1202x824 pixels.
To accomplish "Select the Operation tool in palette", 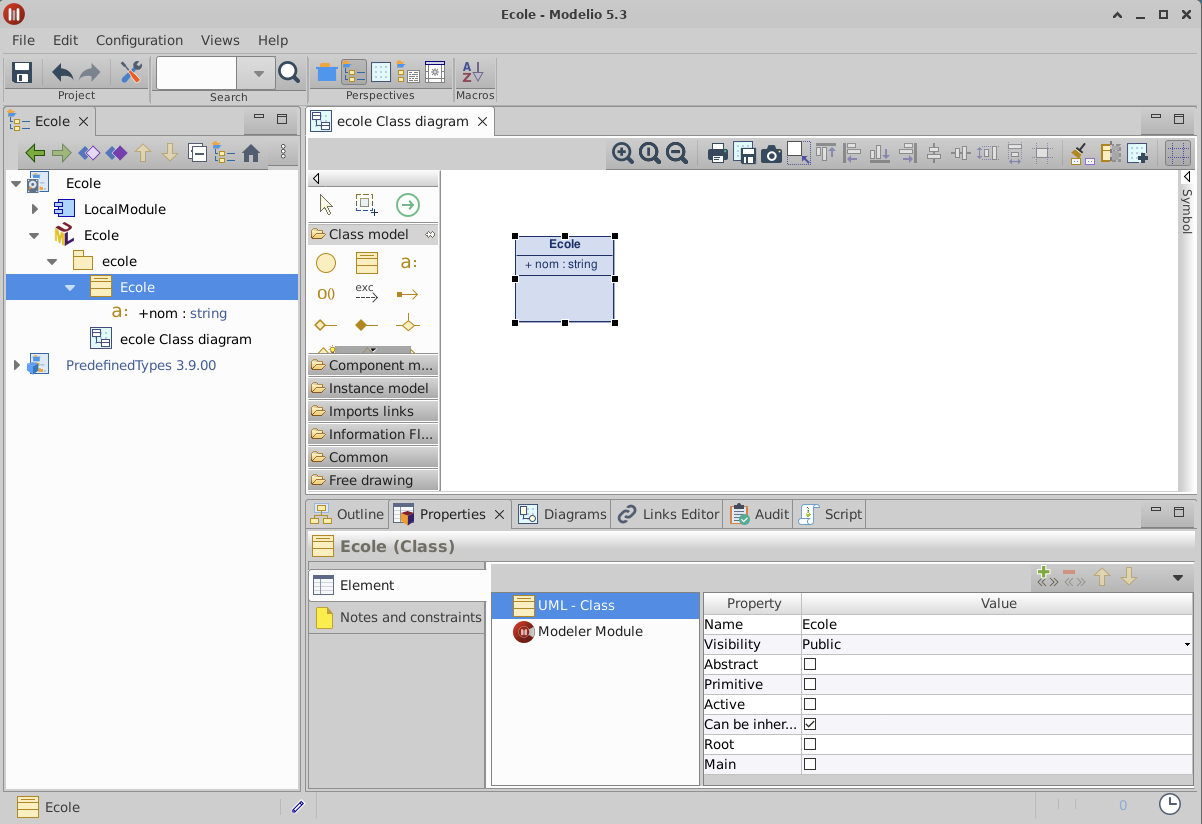I will (x=326, y=294).
